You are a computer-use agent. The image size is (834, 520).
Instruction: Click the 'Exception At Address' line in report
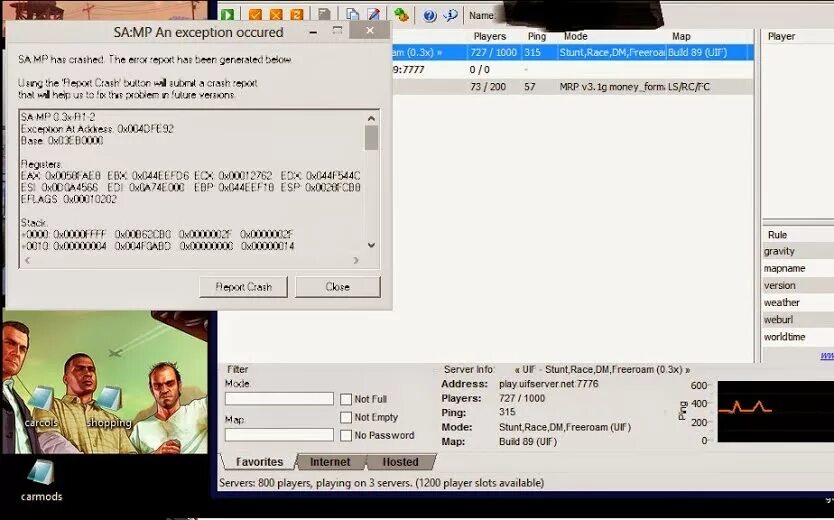[97, 129]
